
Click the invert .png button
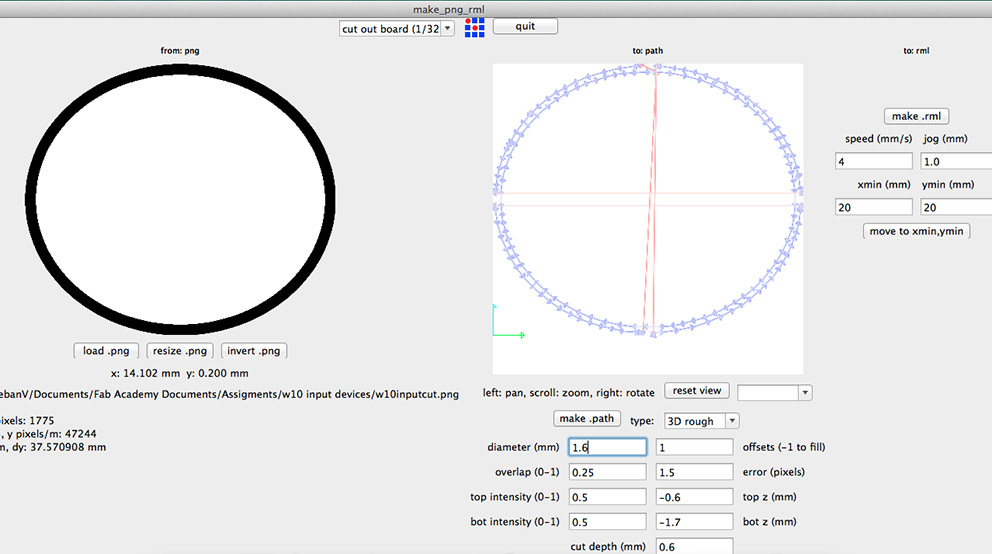254,350
